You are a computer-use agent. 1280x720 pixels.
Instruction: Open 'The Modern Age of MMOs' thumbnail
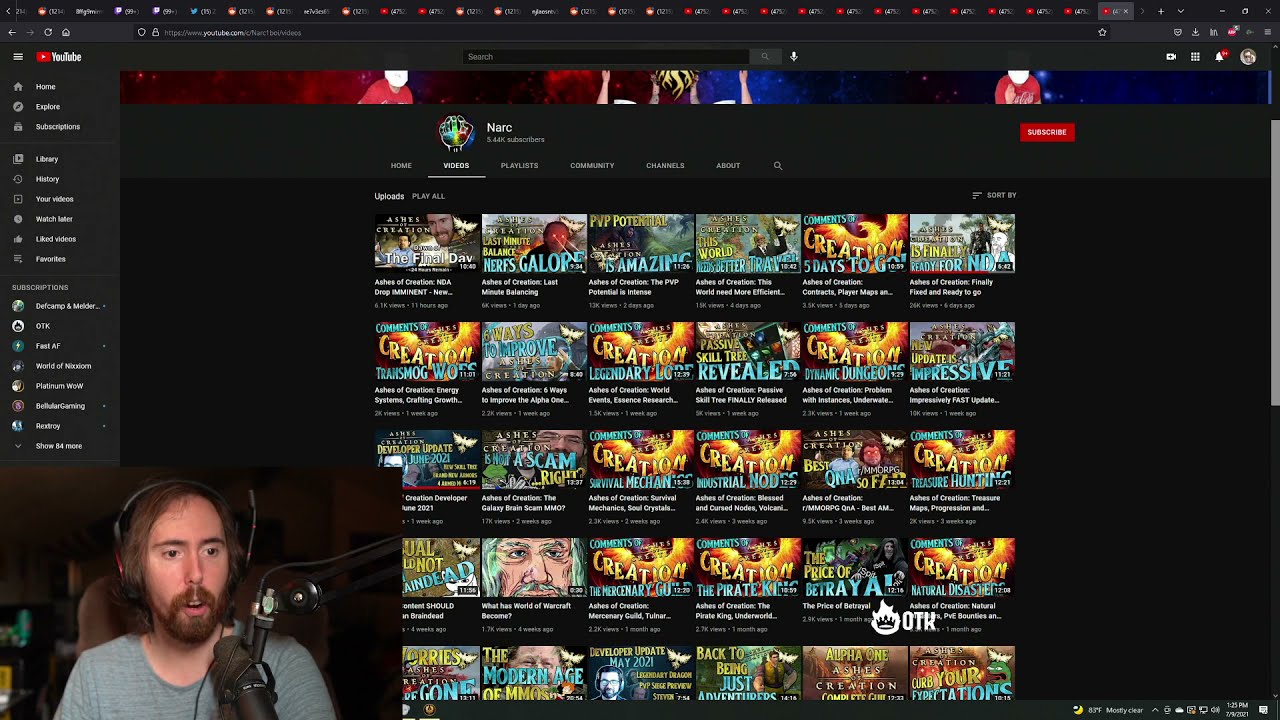534,675
